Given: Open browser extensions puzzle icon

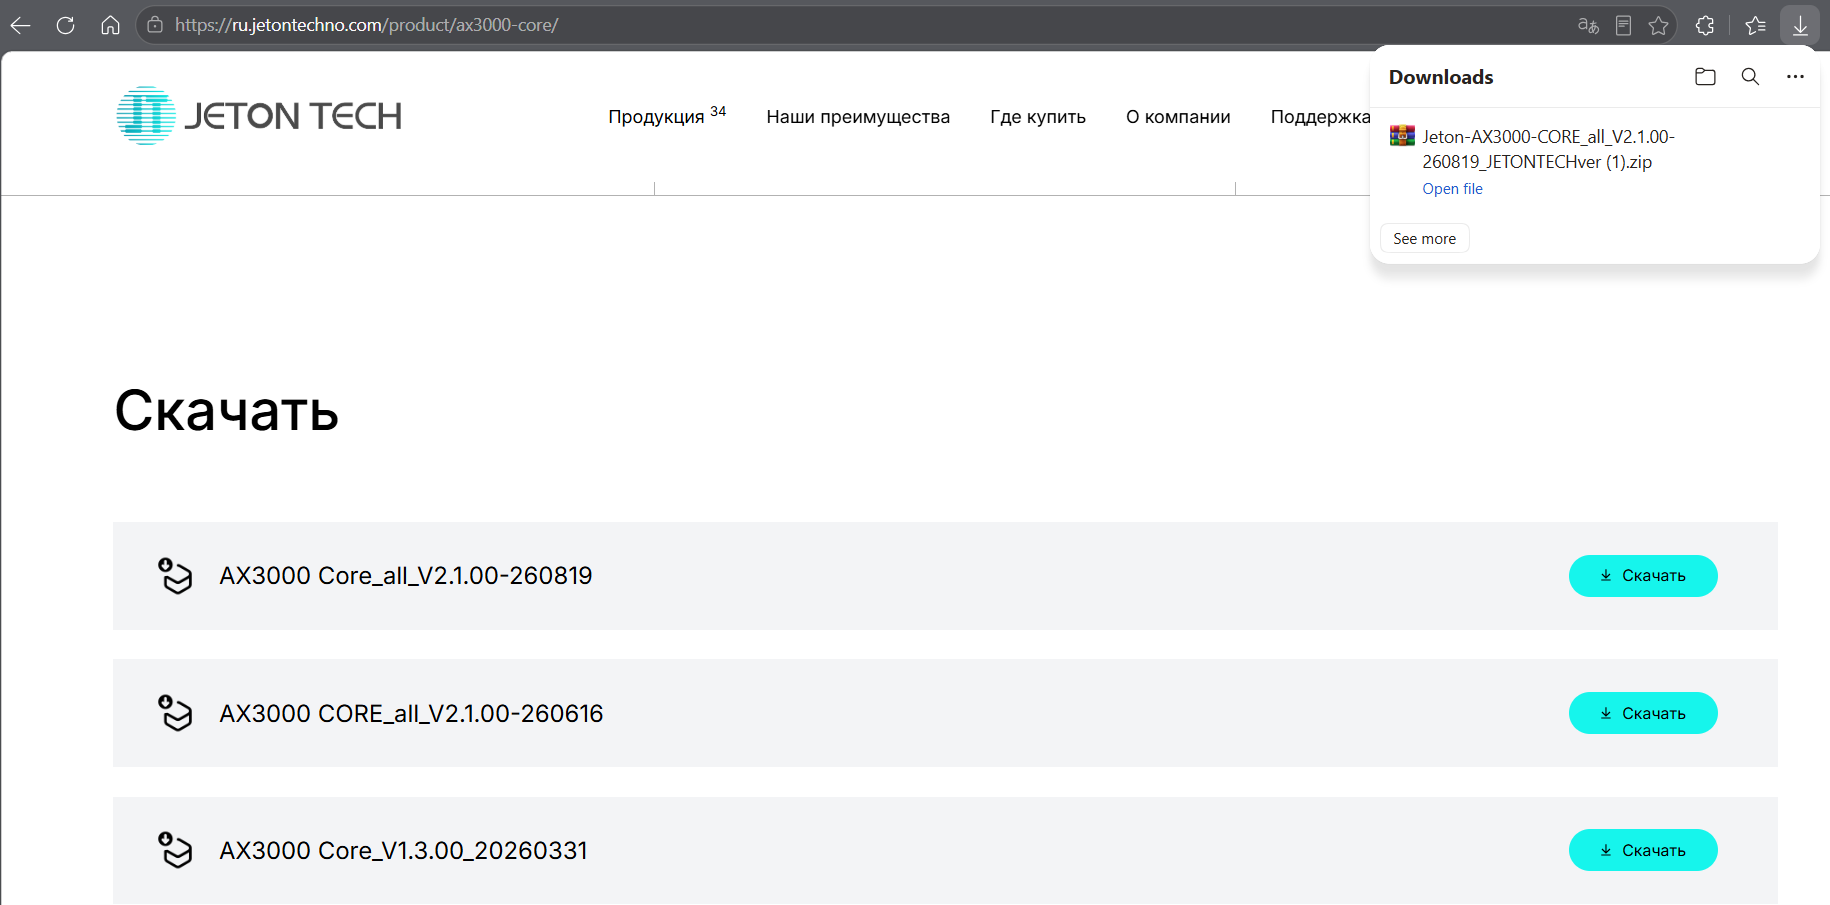Looking at the screenshot, I should (x=1705, y=26).
